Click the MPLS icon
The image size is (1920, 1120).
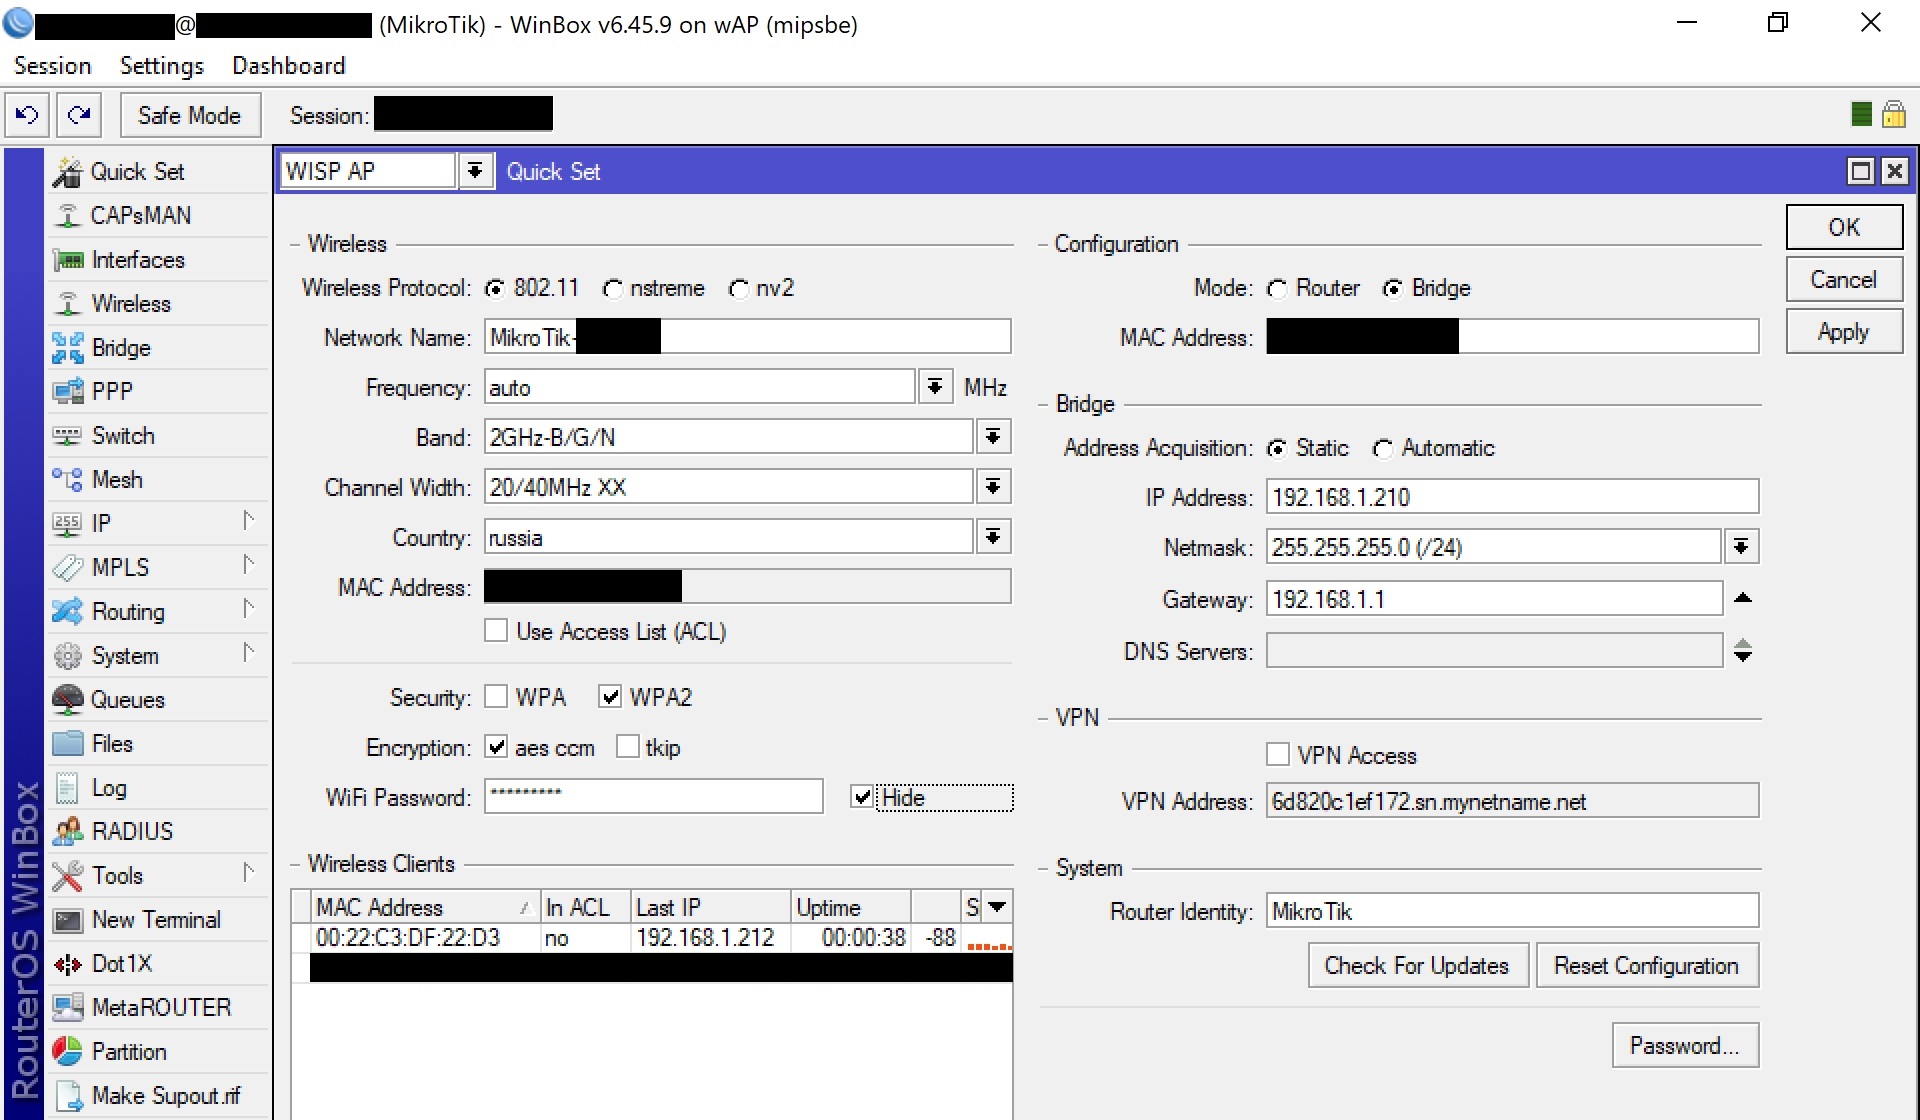click(67, 568)
